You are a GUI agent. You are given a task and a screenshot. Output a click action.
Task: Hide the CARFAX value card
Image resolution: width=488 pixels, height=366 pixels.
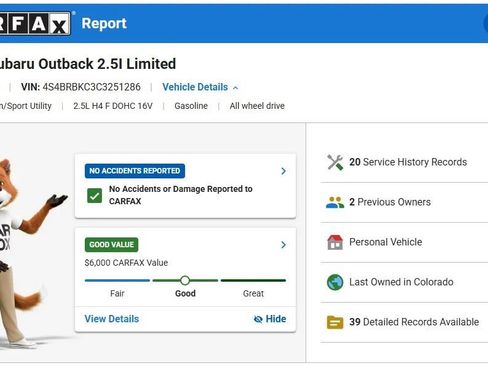[x=270, y=319]
